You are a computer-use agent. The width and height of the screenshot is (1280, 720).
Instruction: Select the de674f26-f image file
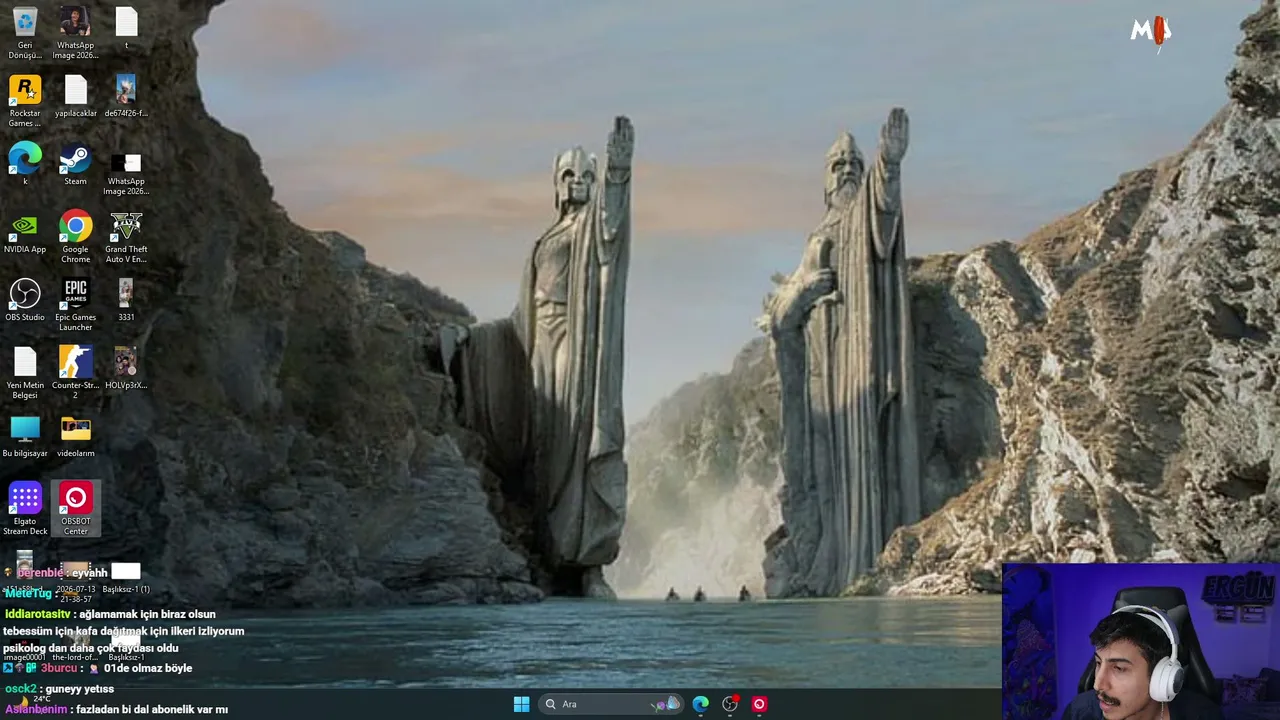click(x=126, y=97)
